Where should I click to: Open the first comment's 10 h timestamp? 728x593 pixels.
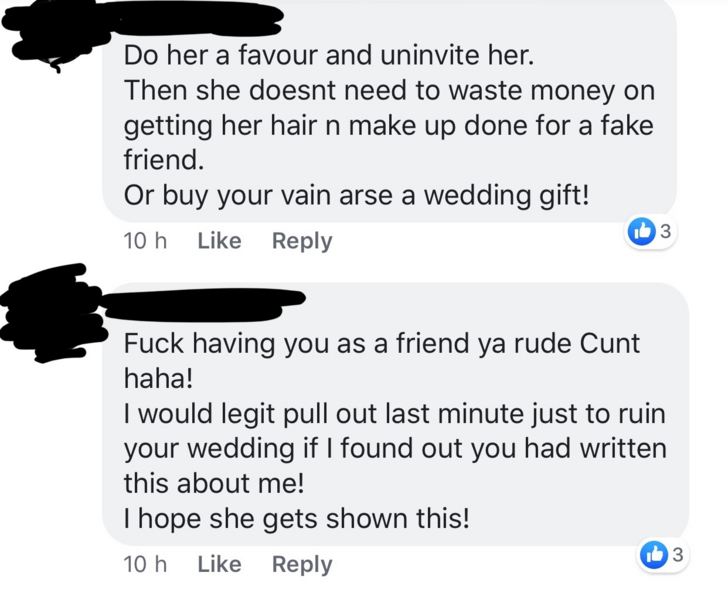pos(145,241)
